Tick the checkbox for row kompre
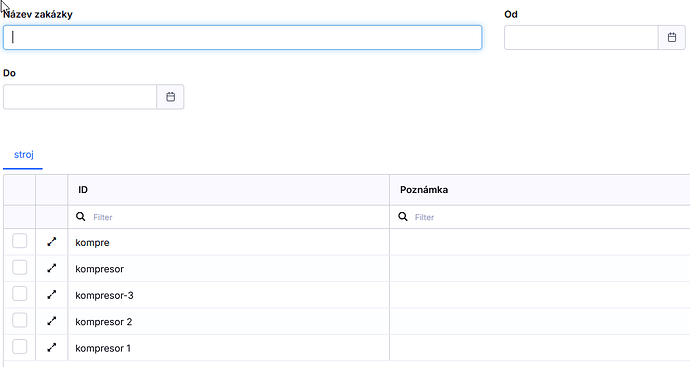The height and width of the screenshot is (367, 690). tap(19, 241)
